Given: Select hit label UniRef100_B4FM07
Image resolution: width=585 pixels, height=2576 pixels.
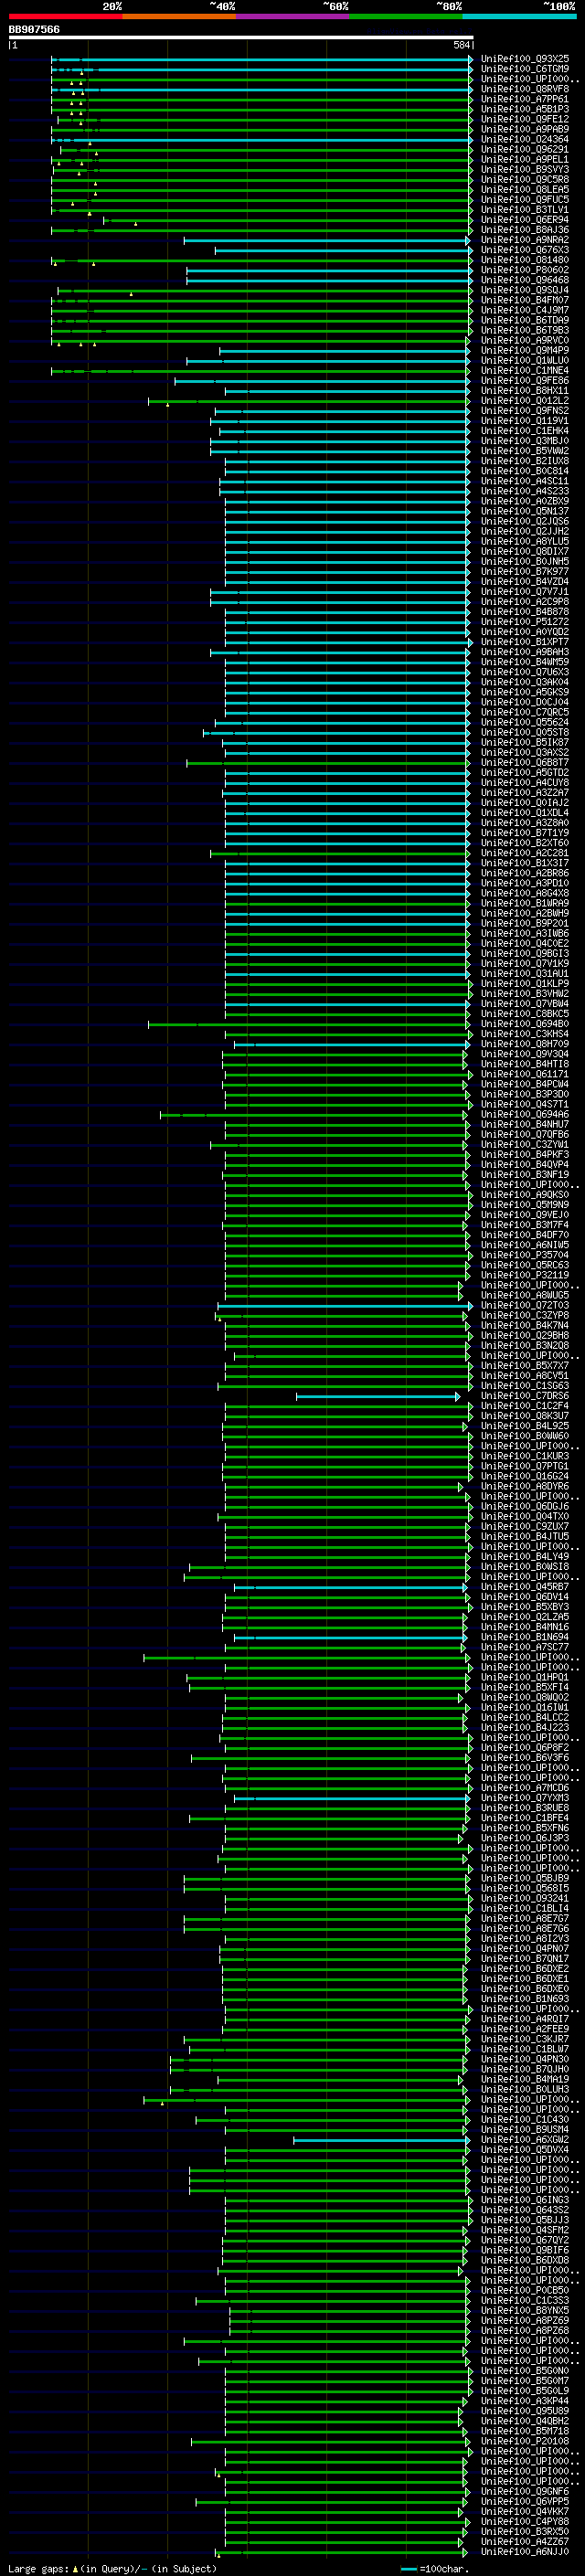Looking at the screenshot, I should click(x=524, y=300).
